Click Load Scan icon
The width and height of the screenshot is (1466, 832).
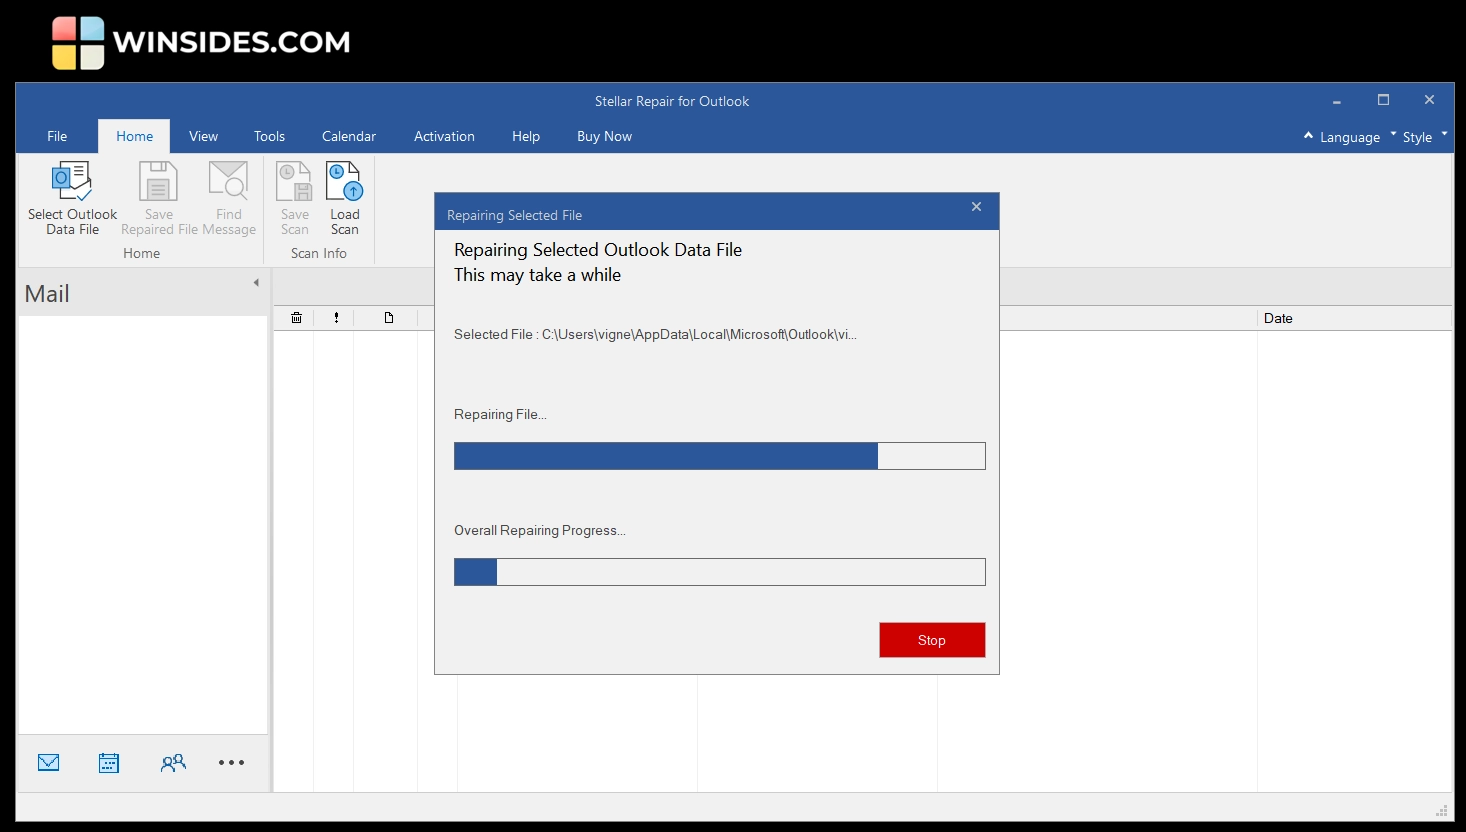[344, 182]
